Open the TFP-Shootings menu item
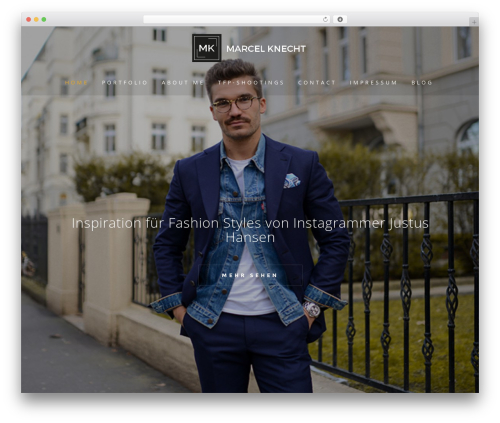500x423 pixels. pyautogui.click(x=251, y=83)
